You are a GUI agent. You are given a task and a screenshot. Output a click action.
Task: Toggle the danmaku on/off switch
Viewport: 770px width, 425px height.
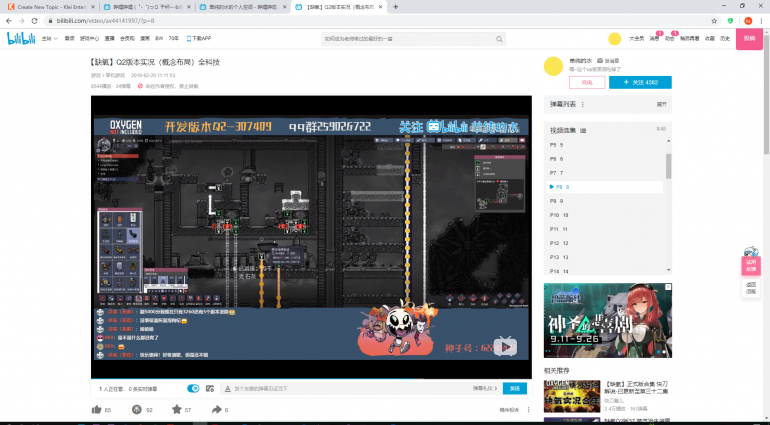[193, 389]
